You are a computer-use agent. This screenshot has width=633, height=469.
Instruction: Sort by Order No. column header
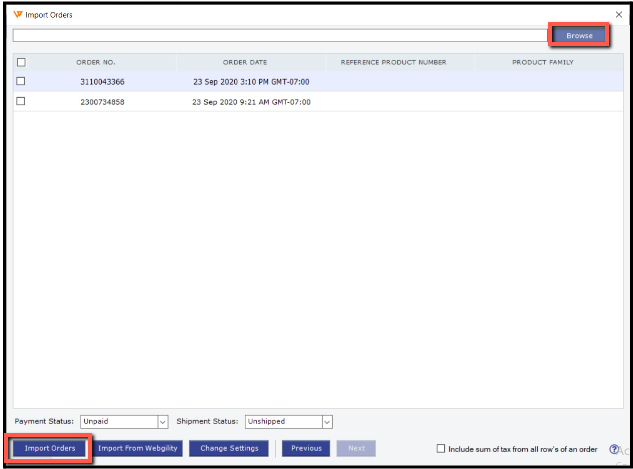tap(96, 62)
